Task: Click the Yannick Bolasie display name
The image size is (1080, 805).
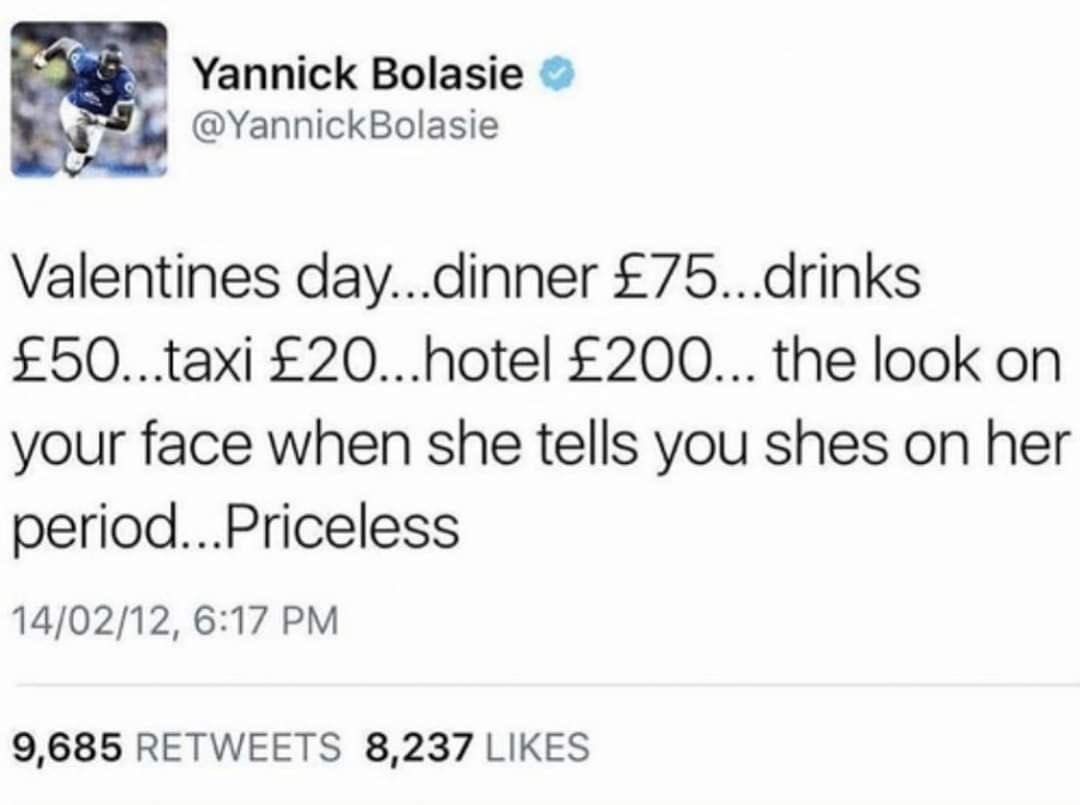Action: (x=357, y=75)
